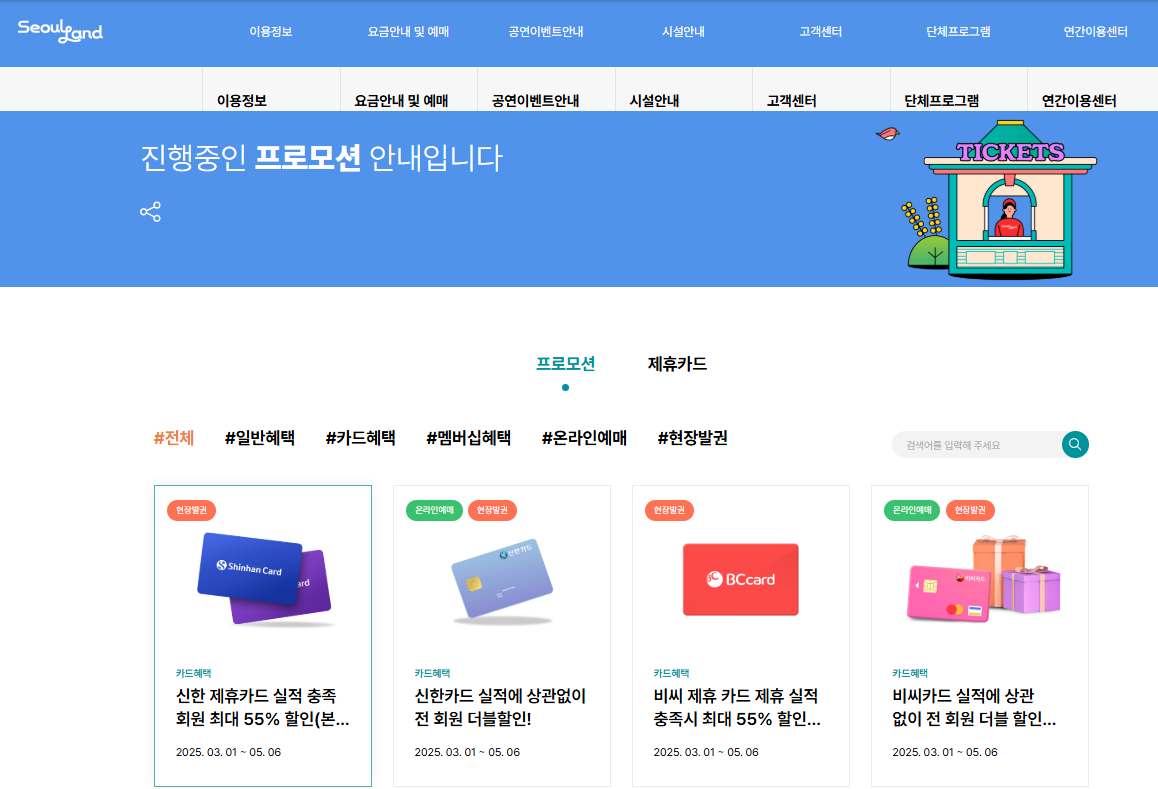
Task: Open 단체프로그램 in the blue top menu
Action: click(958, 32)
